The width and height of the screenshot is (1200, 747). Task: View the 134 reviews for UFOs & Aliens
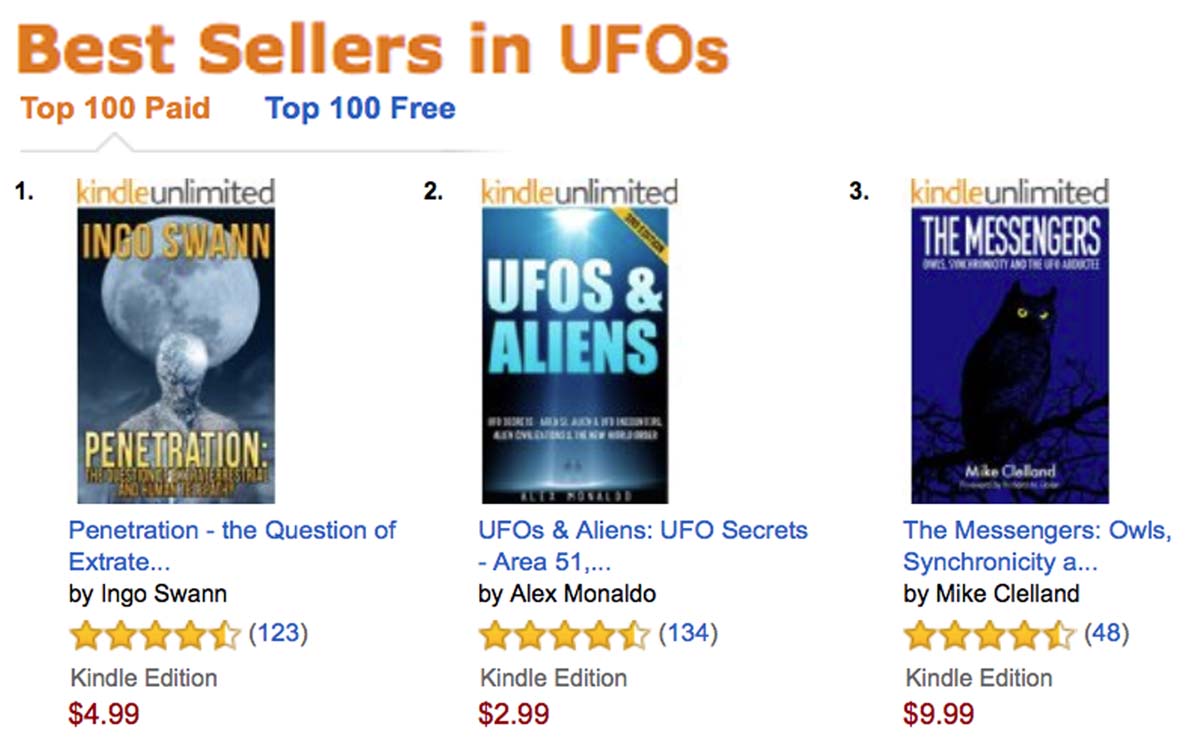pyautogui.click(x=687, y=633)
